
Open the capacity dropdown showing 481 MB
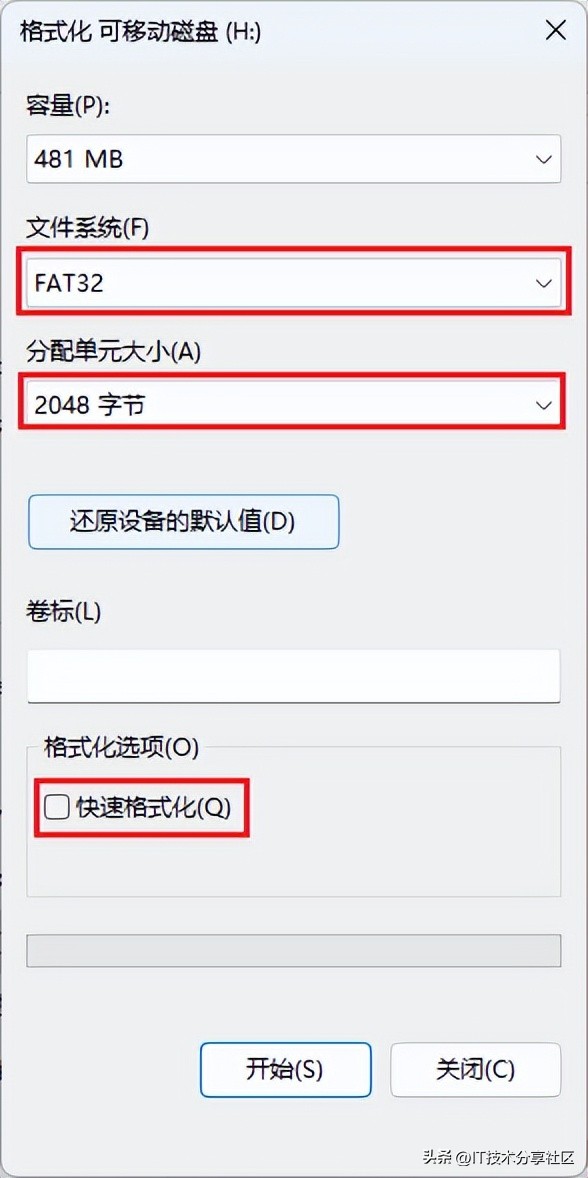pyautogui.click(x=293, y=159)
